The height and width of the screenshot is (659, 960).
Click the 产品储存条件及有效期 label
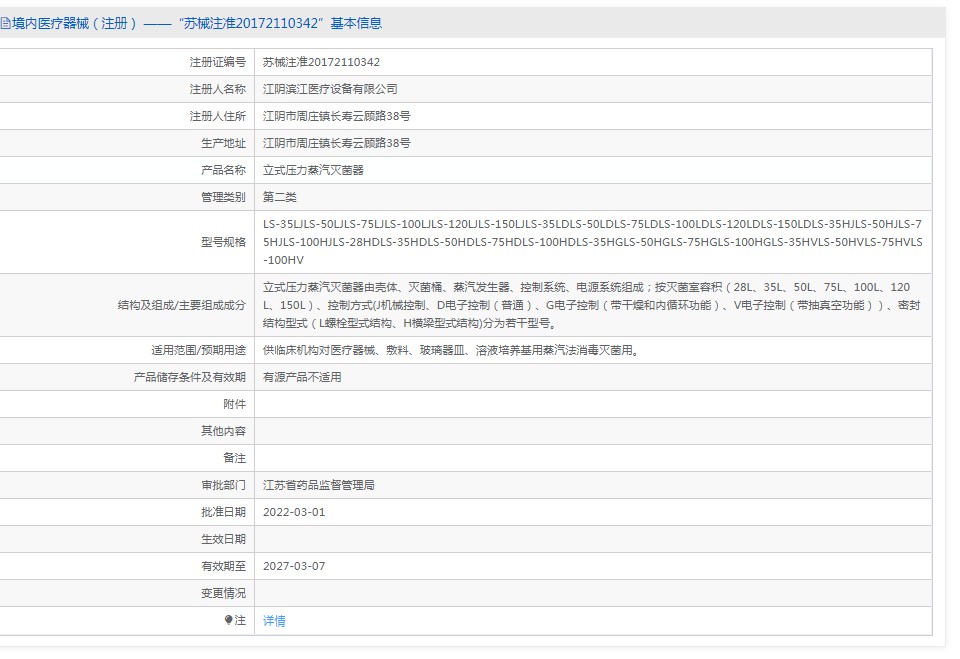[x=190, y=377]
